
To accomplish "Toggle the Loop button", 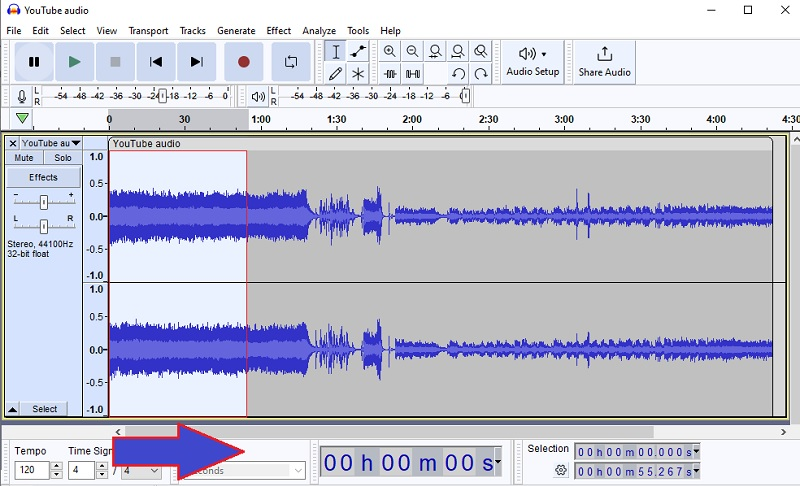I will pyautogui.click(x=291, y=62).
